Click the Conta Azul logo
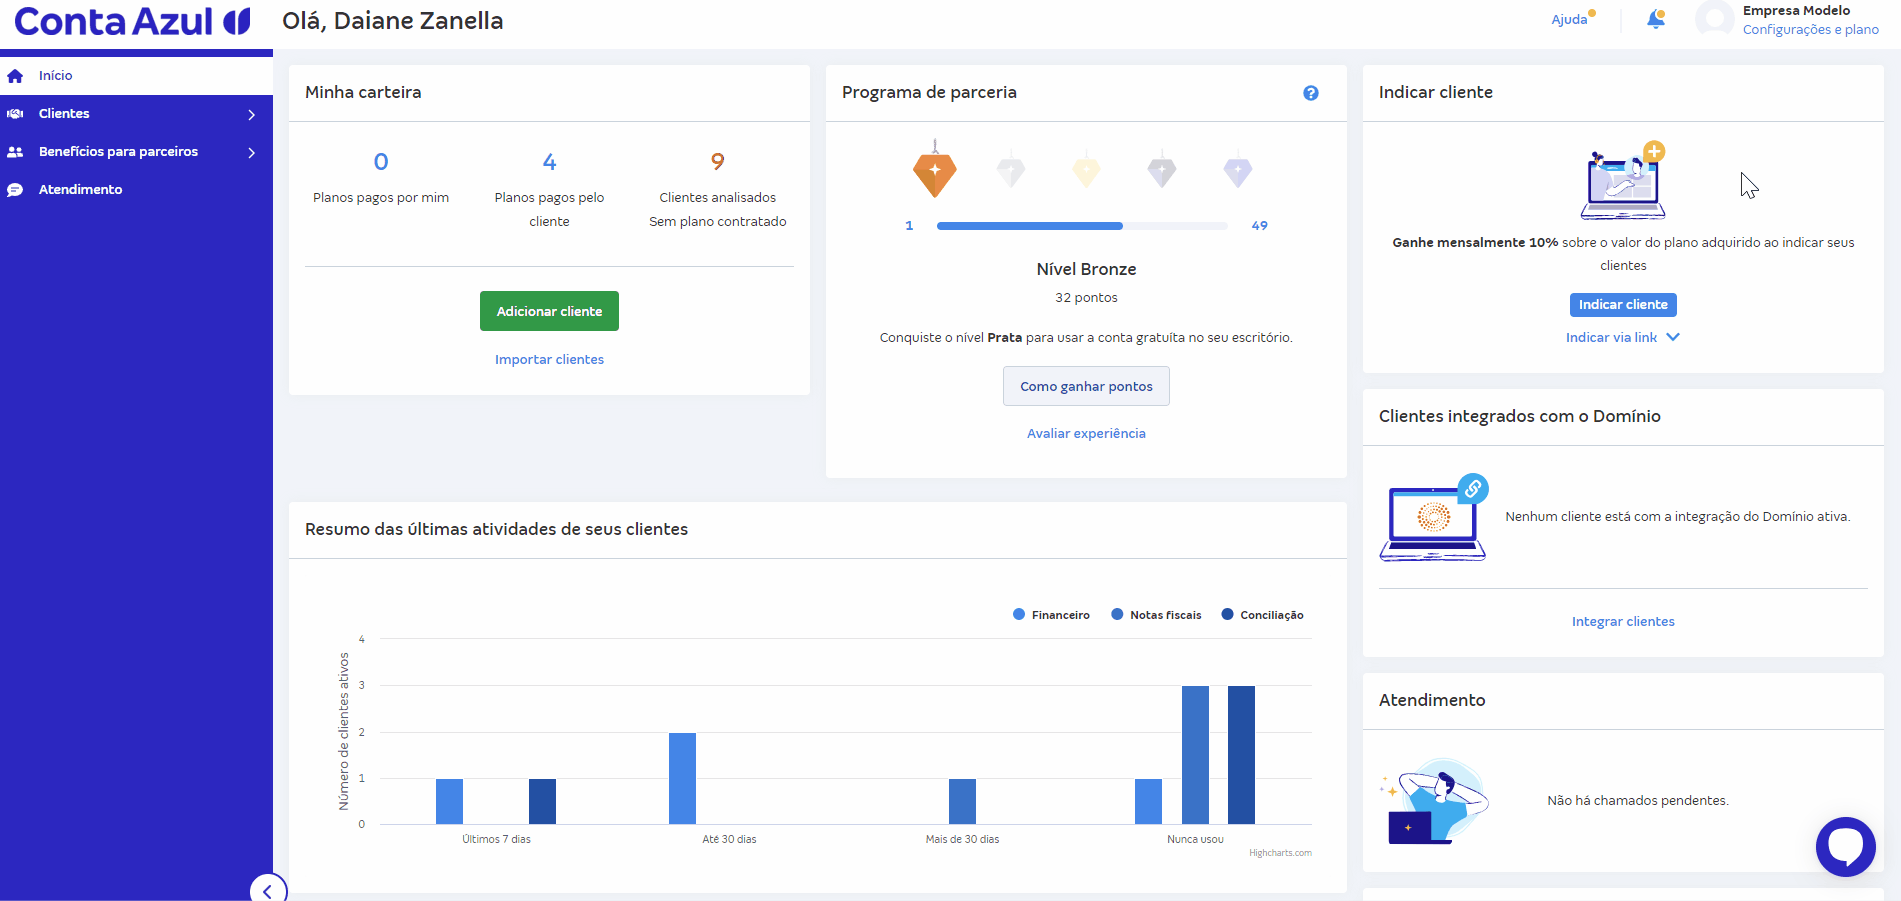The image size is (1901, 901). tap(132, 21)
